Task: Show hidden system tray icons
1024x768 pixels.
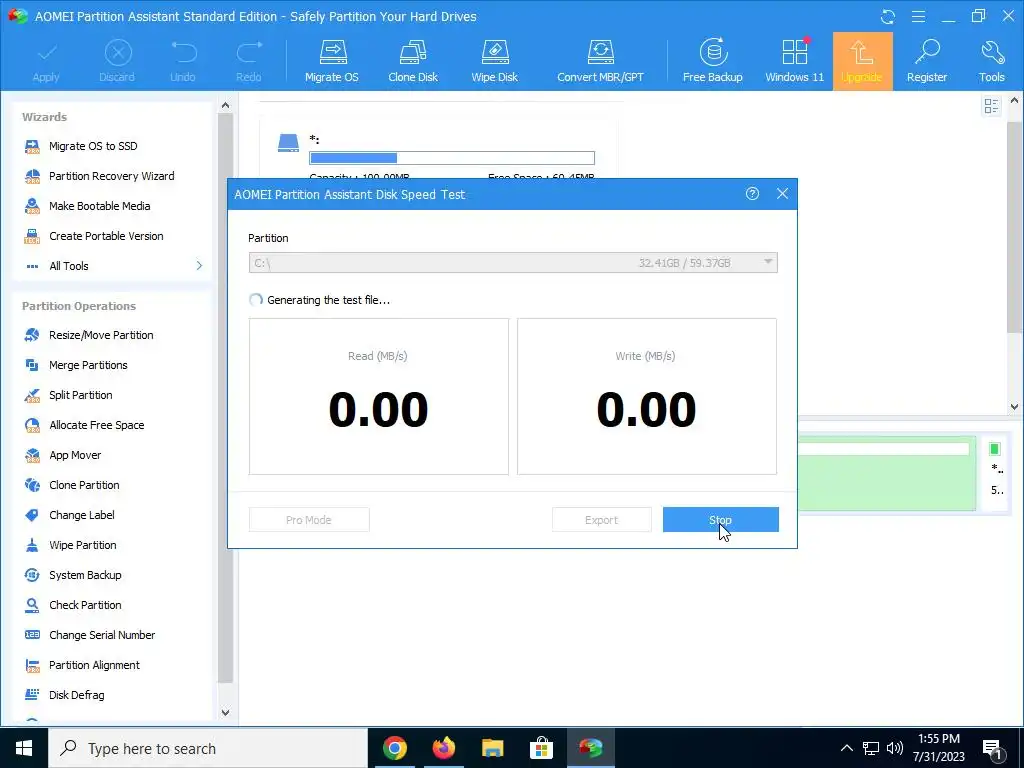Action: click(846, 748)
